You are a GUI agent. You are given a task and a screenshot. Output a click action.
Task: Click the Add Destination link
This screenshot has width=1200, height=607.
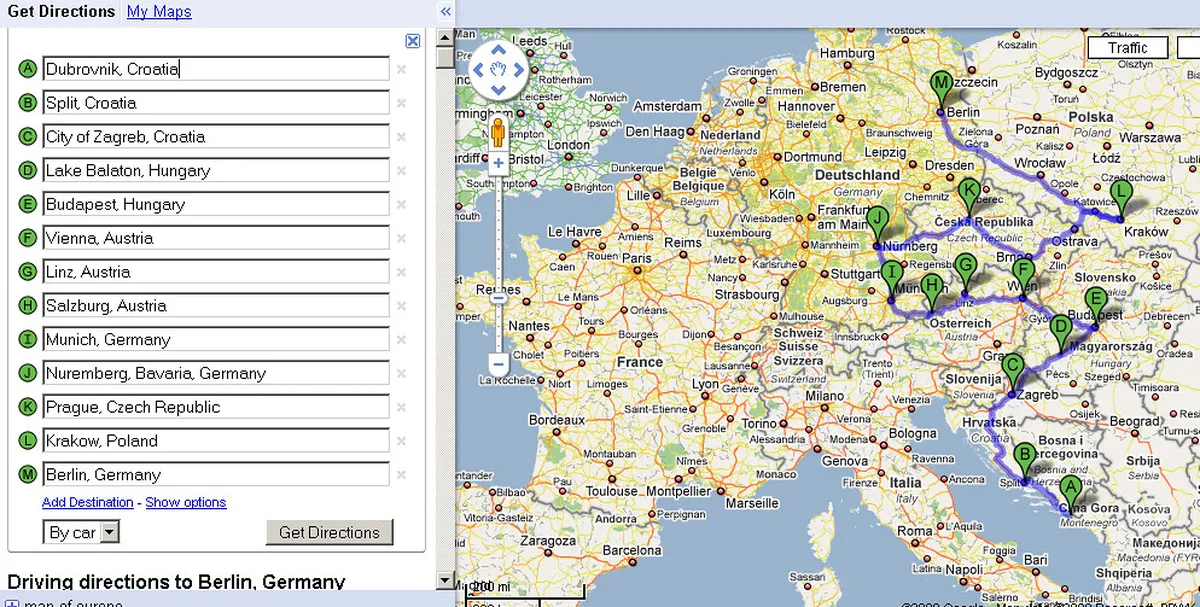pos(87,502)
